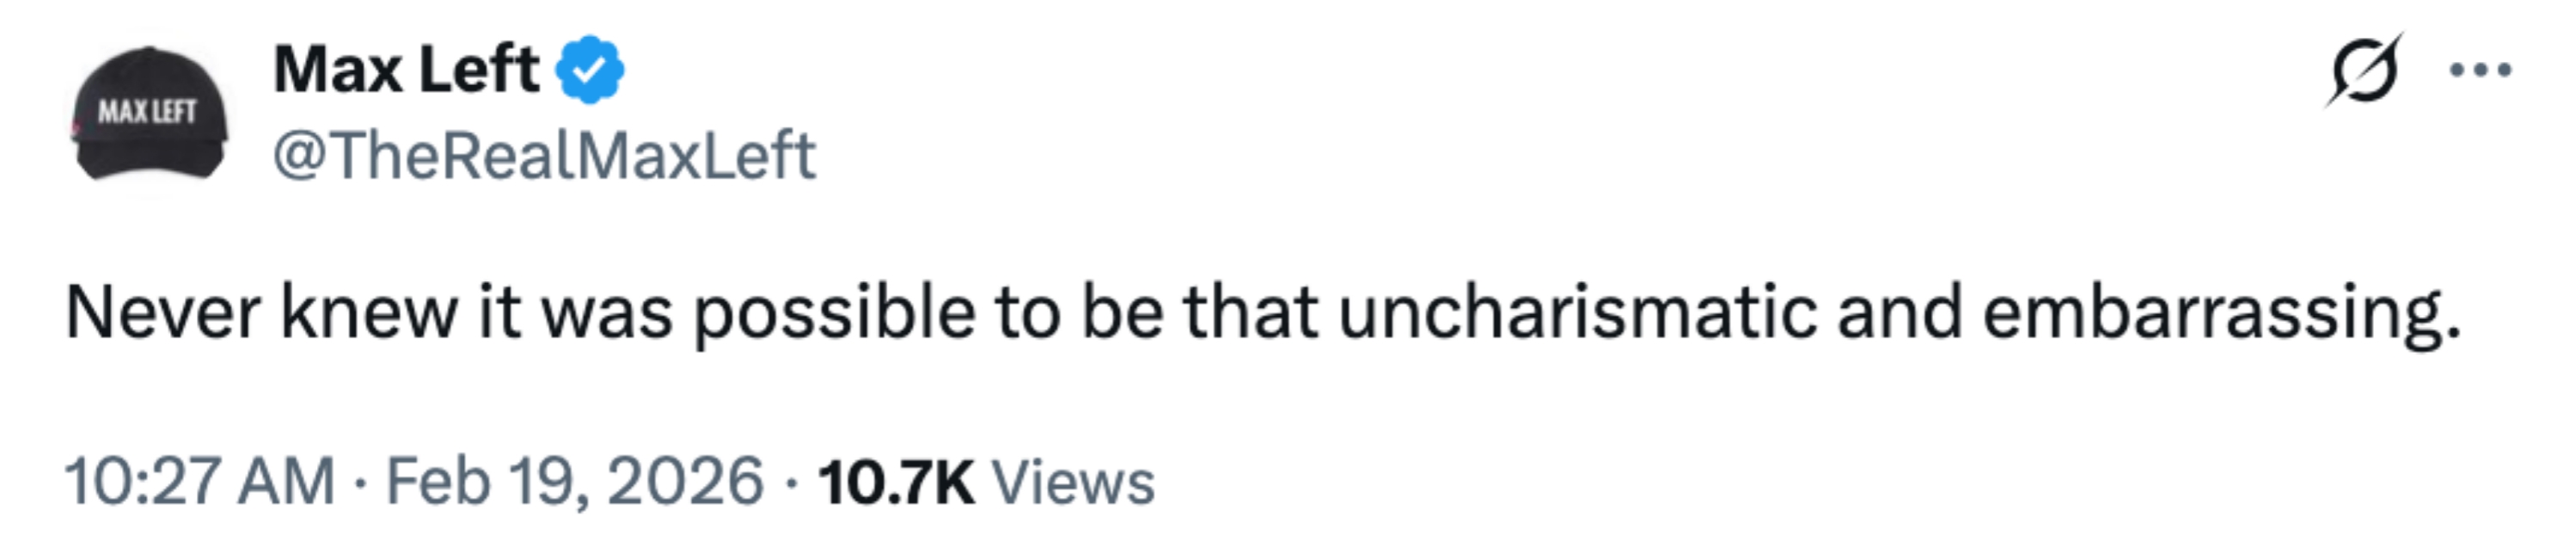The width and height of the screenshot is (2576, 559).
Task: Click the word Left in the display name
Action: click(x=479, y=70)
